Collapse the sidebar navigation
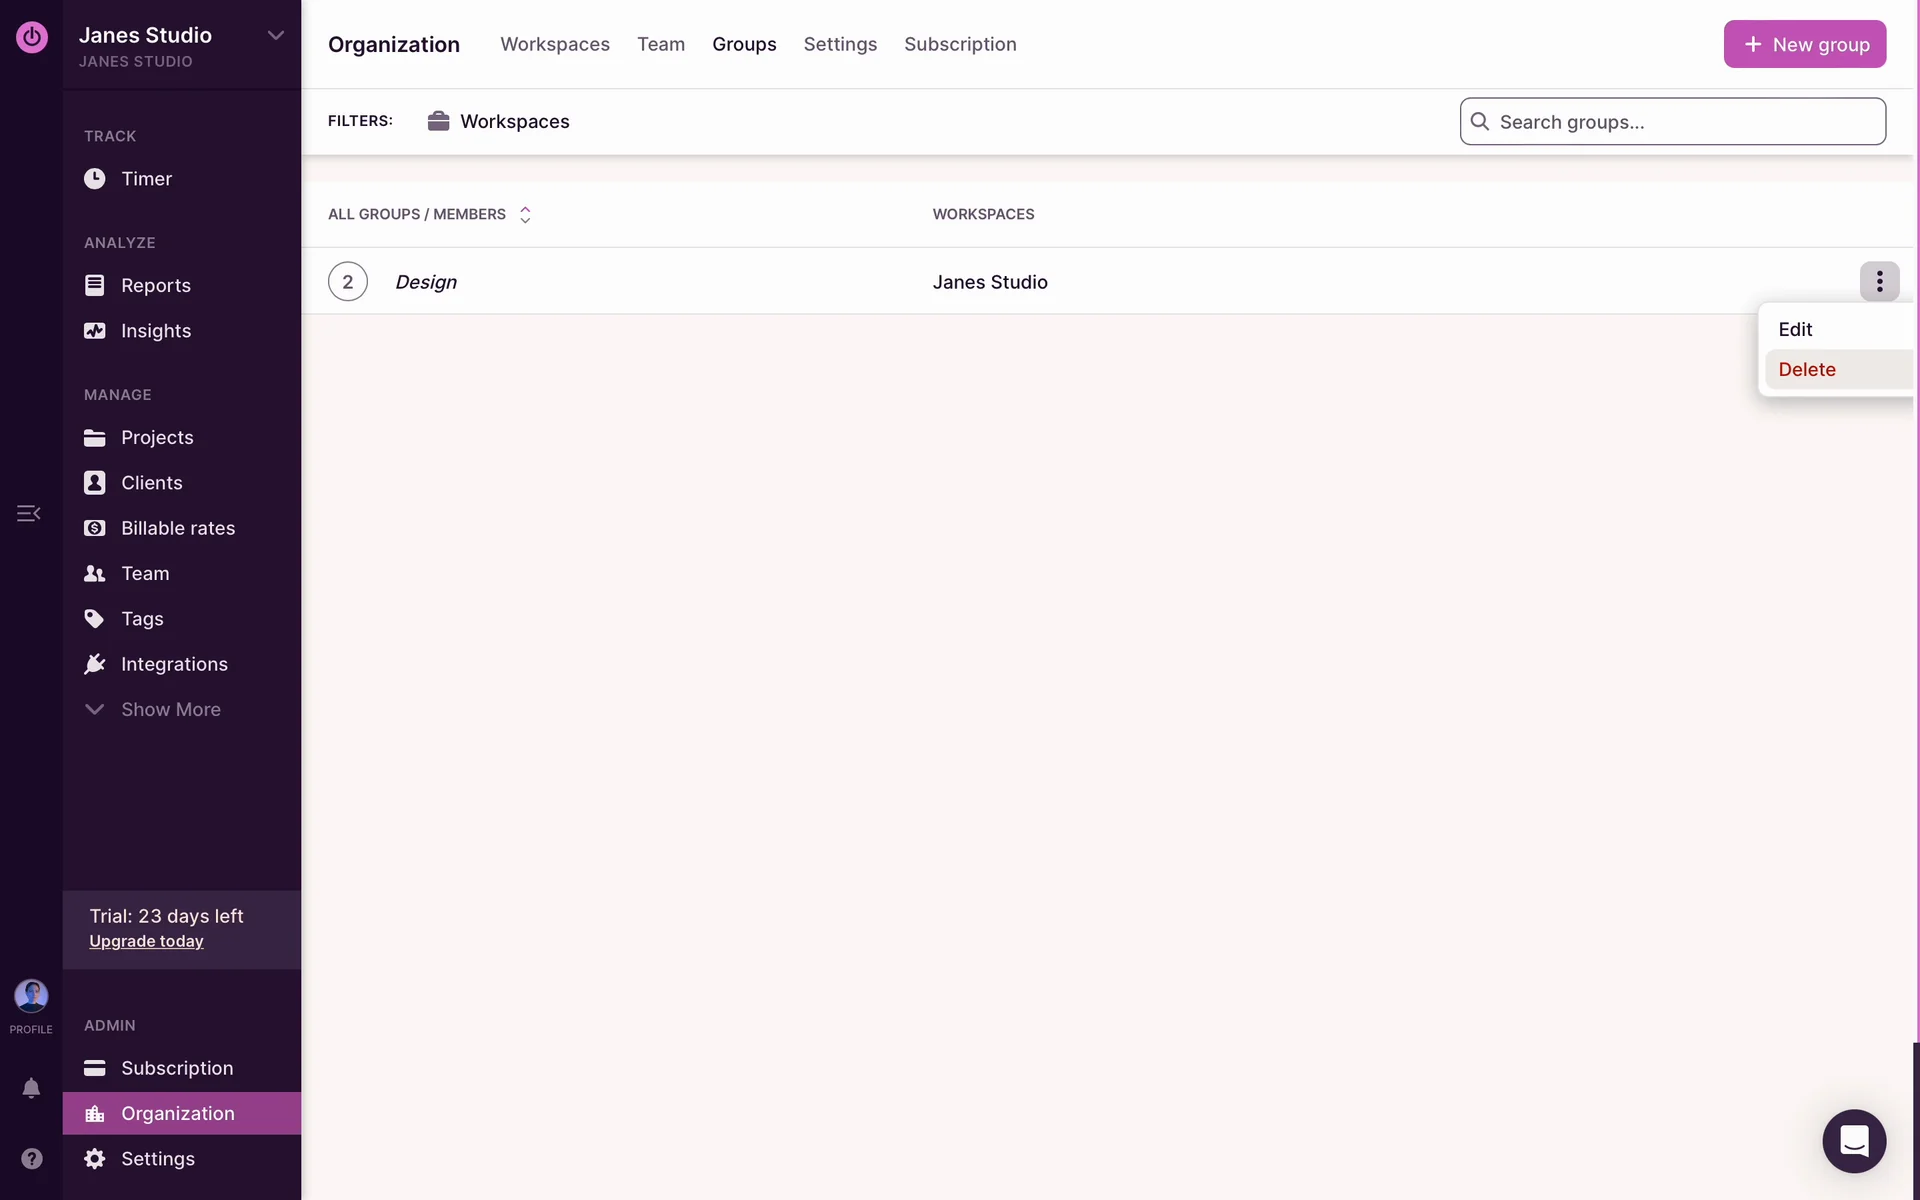 point(28,513)
